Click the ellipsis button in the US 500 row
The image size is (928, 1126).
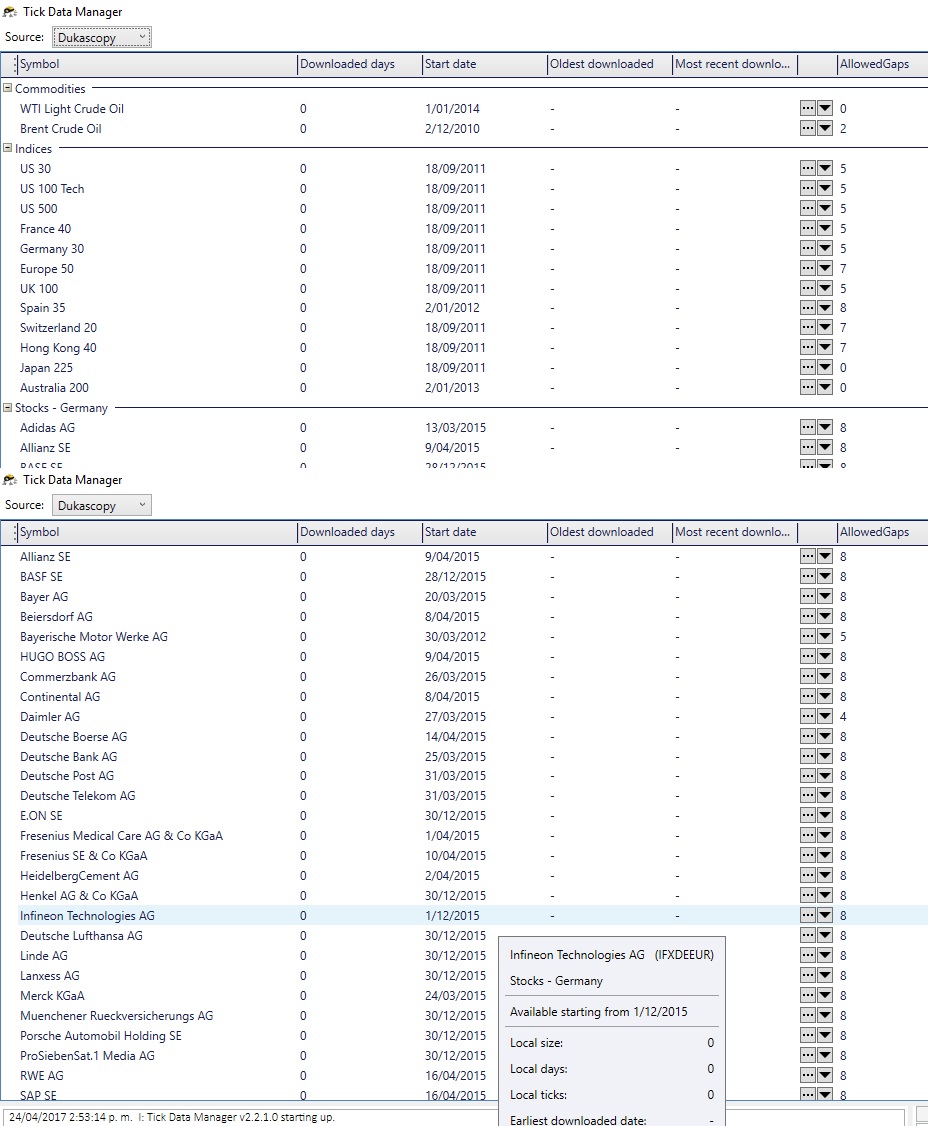click(808, 209)
